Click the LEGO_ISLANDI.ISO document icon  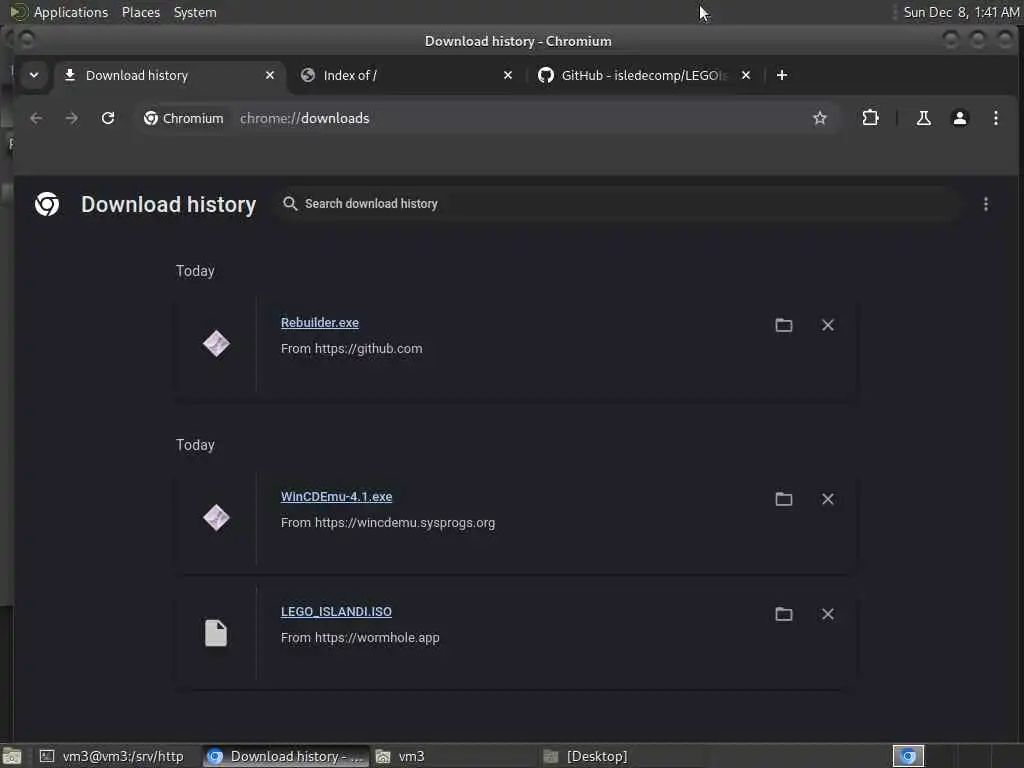216,633
